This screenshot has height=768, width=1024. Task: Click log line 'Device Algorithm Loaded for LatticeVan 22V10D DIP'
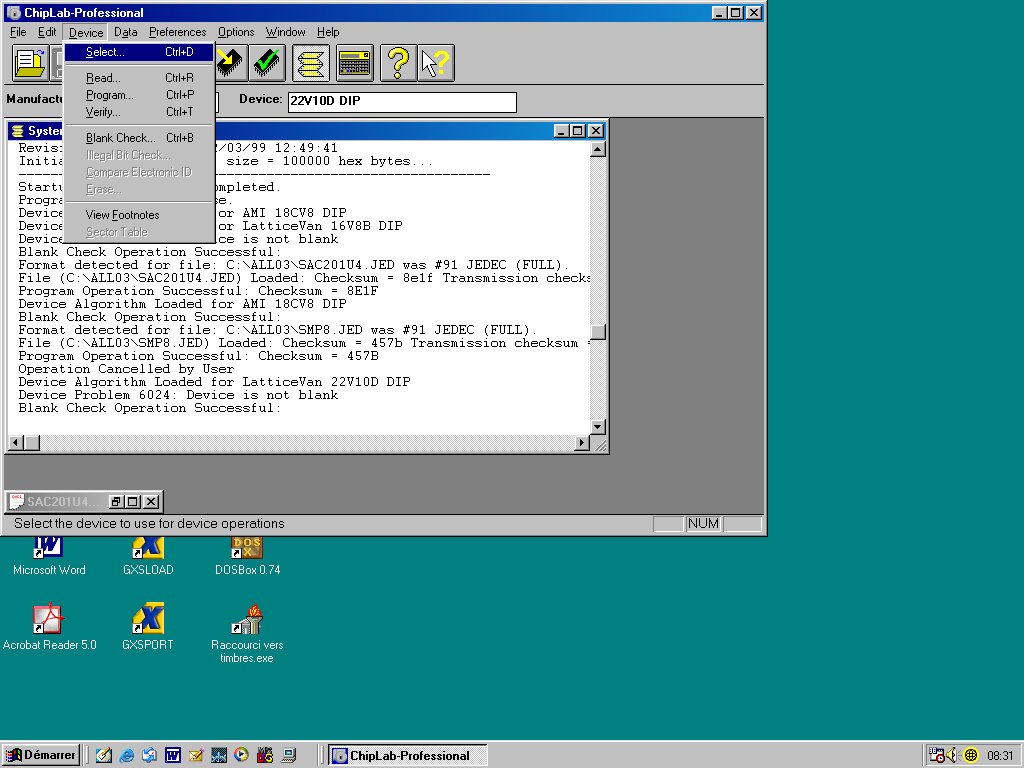coord(214,382)
